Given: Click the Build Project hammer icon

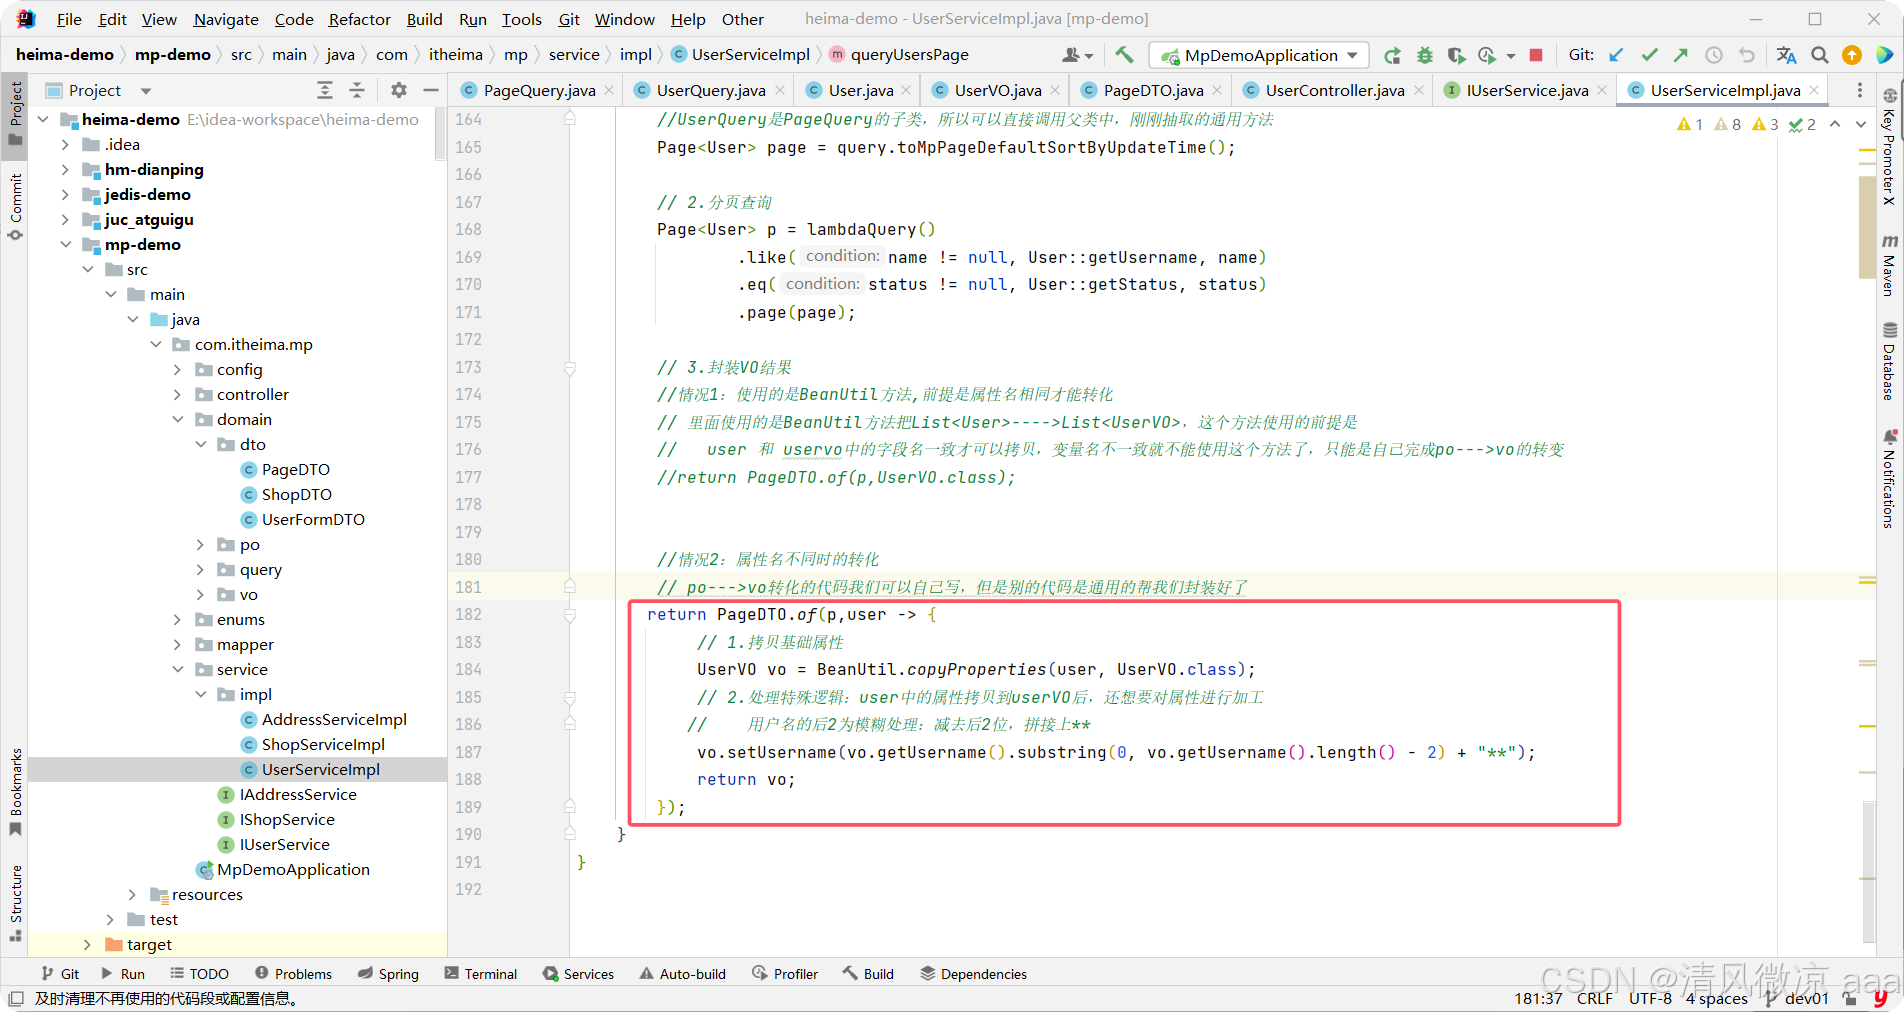Looking at the screenshot, I should pos(1124,55).
